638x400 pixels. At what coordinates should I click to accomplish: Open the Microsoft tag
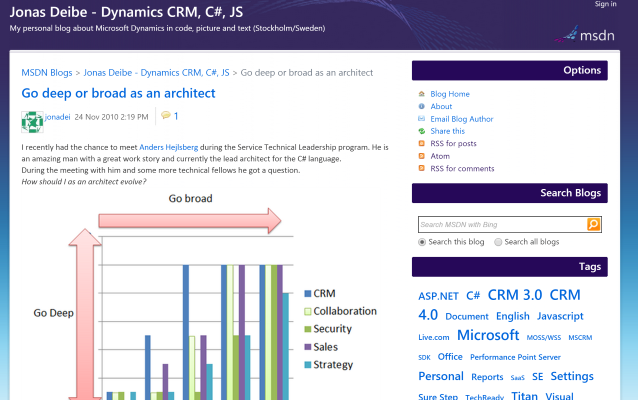coord(488,335)
